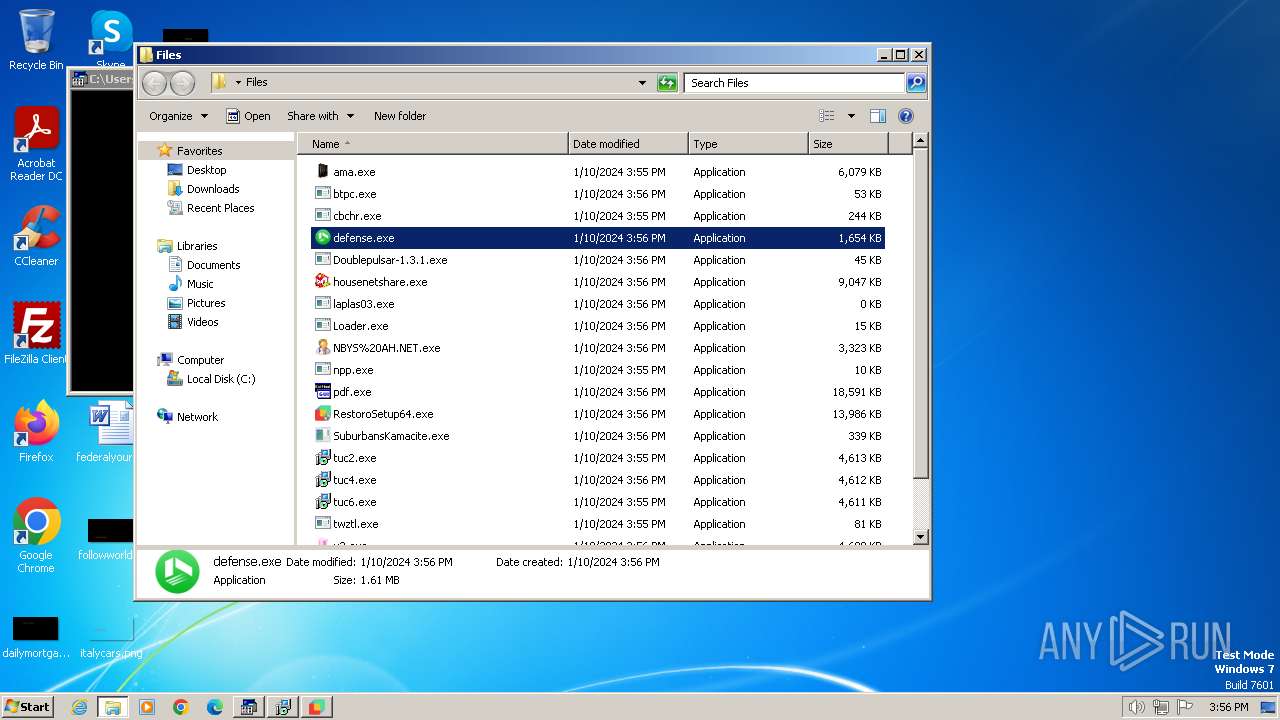Select the btpc.exe file name
This screenshot has width=1280, height=720.
(355, 194)
